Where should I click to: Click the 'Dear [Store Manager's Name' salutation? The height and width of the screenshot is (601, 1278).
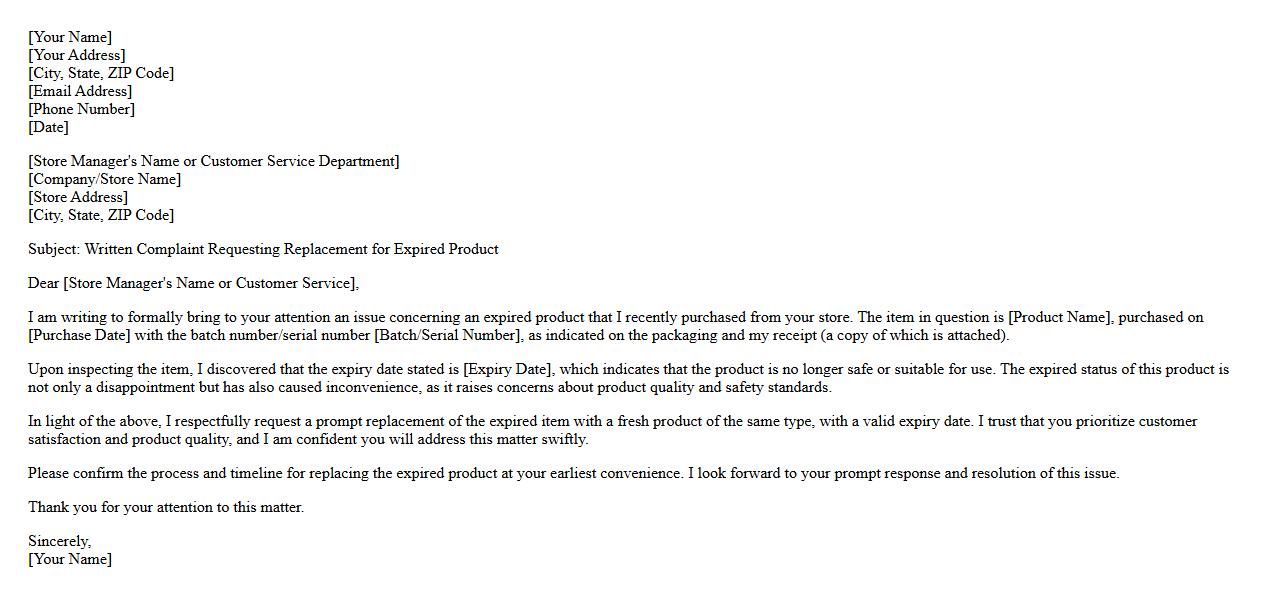click(193, 283)
